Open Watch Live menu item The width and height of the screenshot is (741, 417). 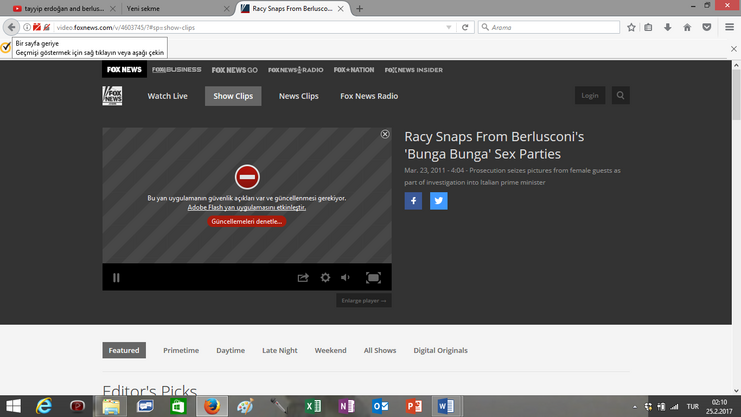pyautogui.click(x=167, y=96)
